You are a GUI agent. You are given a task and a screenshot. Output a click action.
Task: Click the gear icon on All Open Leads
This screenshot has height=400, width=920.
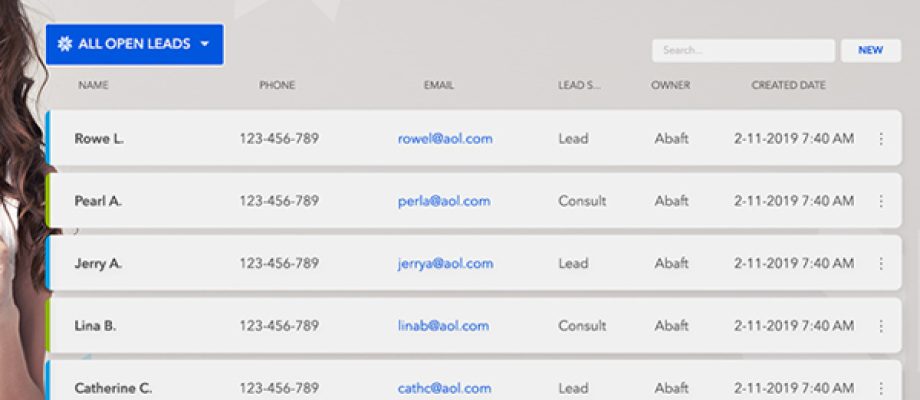click(x=65, y=44)
